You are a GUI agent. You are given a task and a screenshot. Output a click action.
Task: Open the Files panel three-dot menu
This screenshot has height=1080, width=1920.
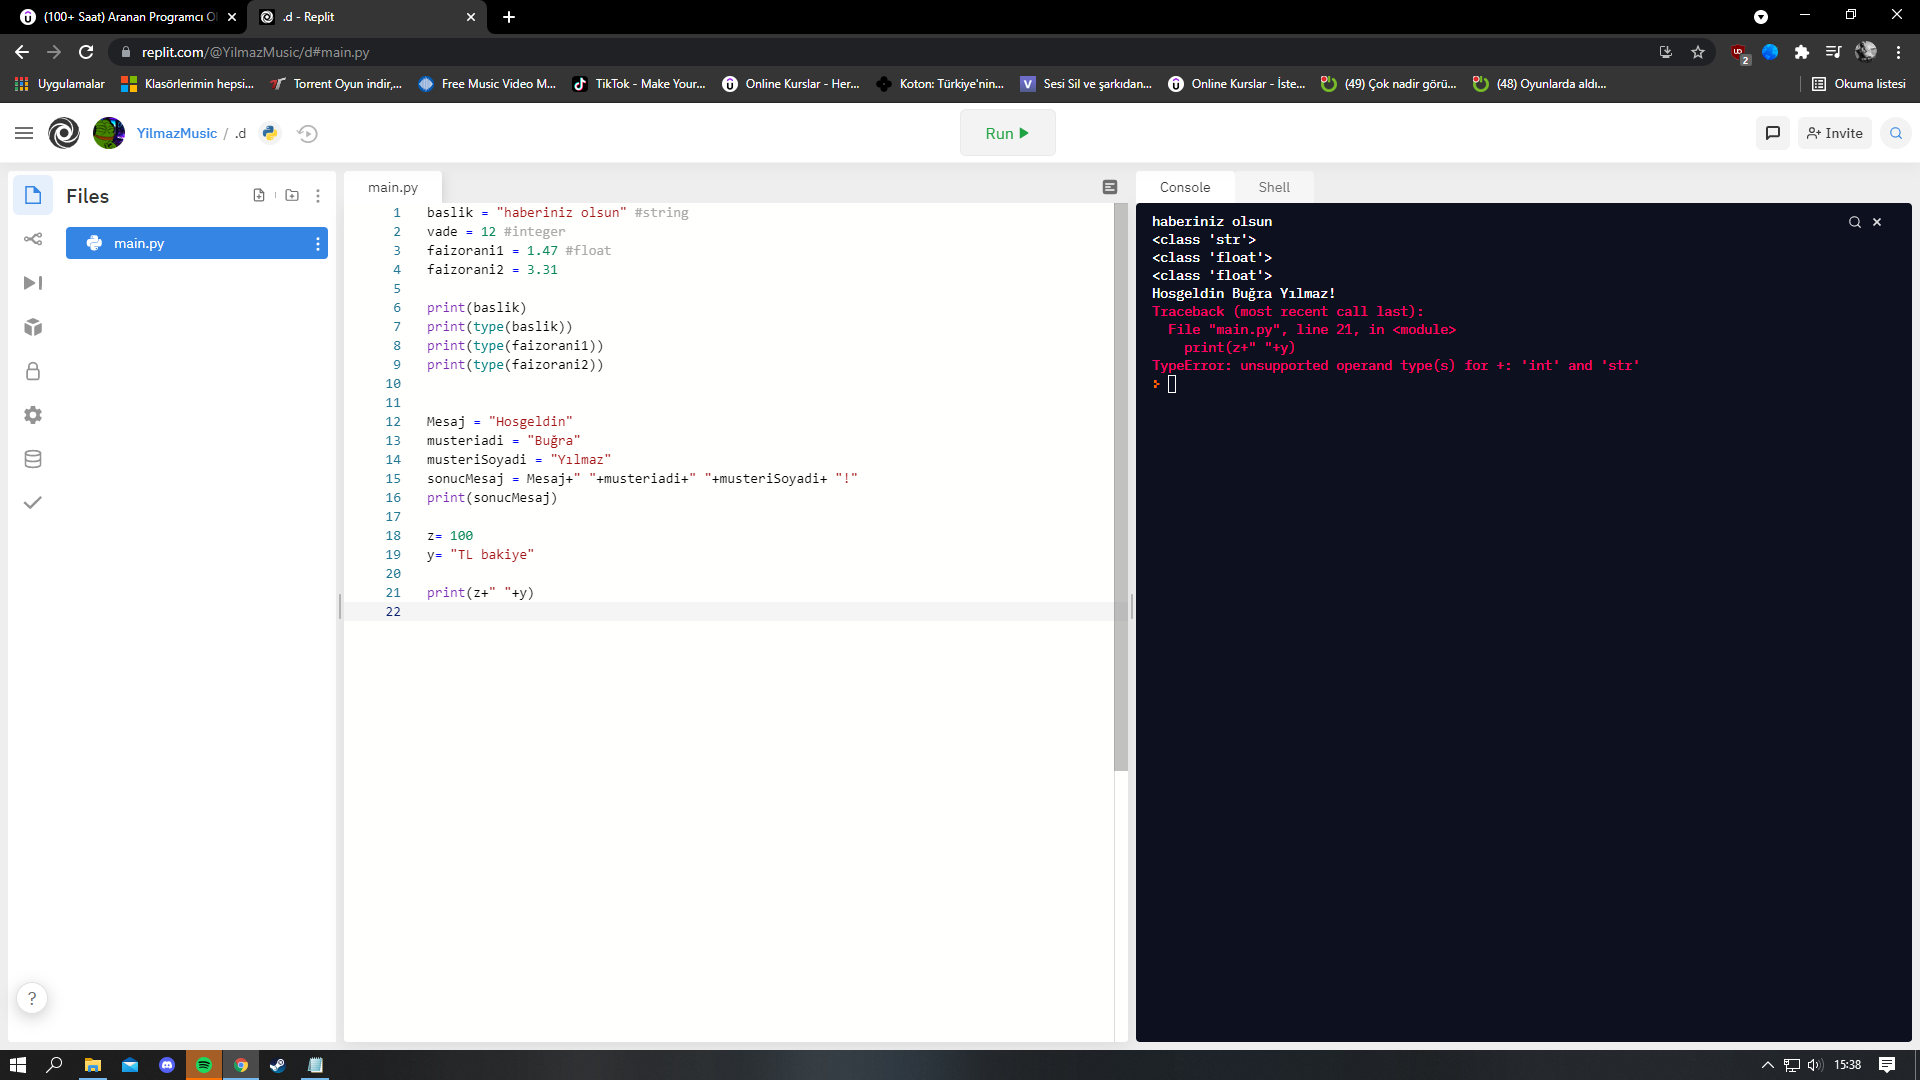click(318, 196)
